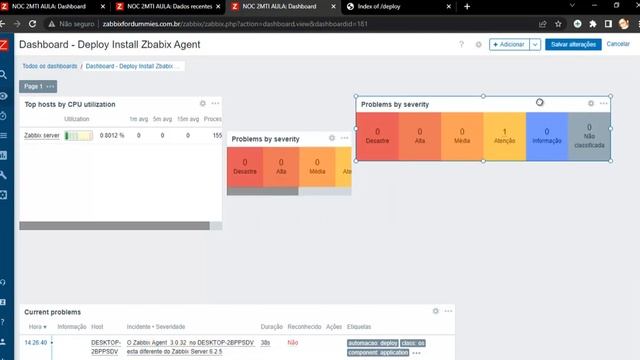
Task: Click the Não acknowledged link
Action: point(293,342)
